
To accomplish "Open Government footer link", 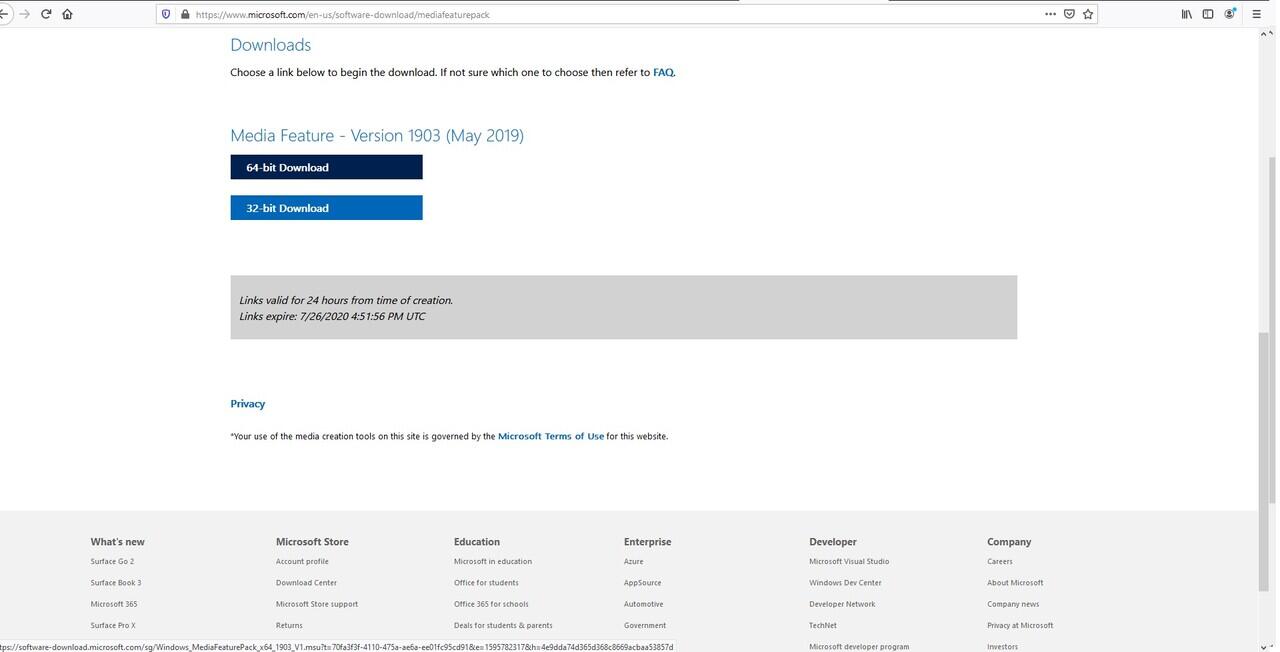I will (x=645, y=626).
